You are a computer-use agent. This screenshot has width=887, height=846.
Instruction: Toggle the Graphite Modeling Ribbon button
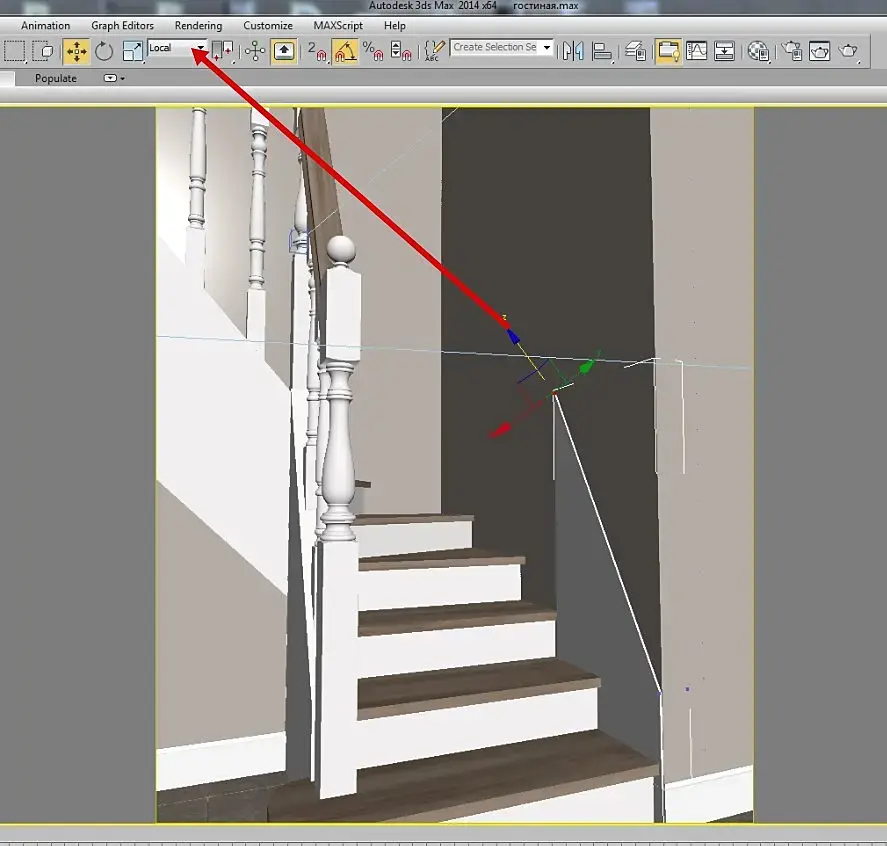[x=668, y=51]
